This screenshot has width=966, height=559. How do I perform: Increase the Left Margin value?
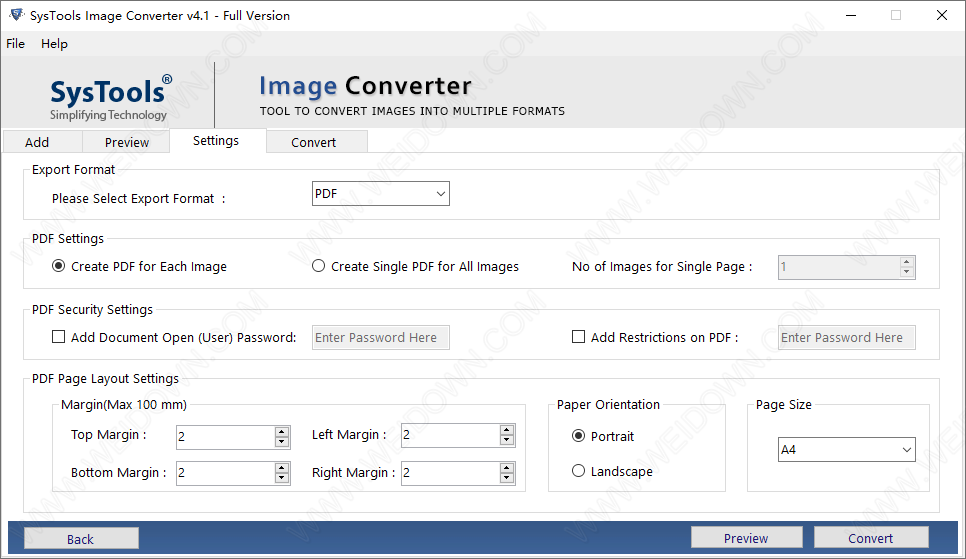(x=506, y=430)
